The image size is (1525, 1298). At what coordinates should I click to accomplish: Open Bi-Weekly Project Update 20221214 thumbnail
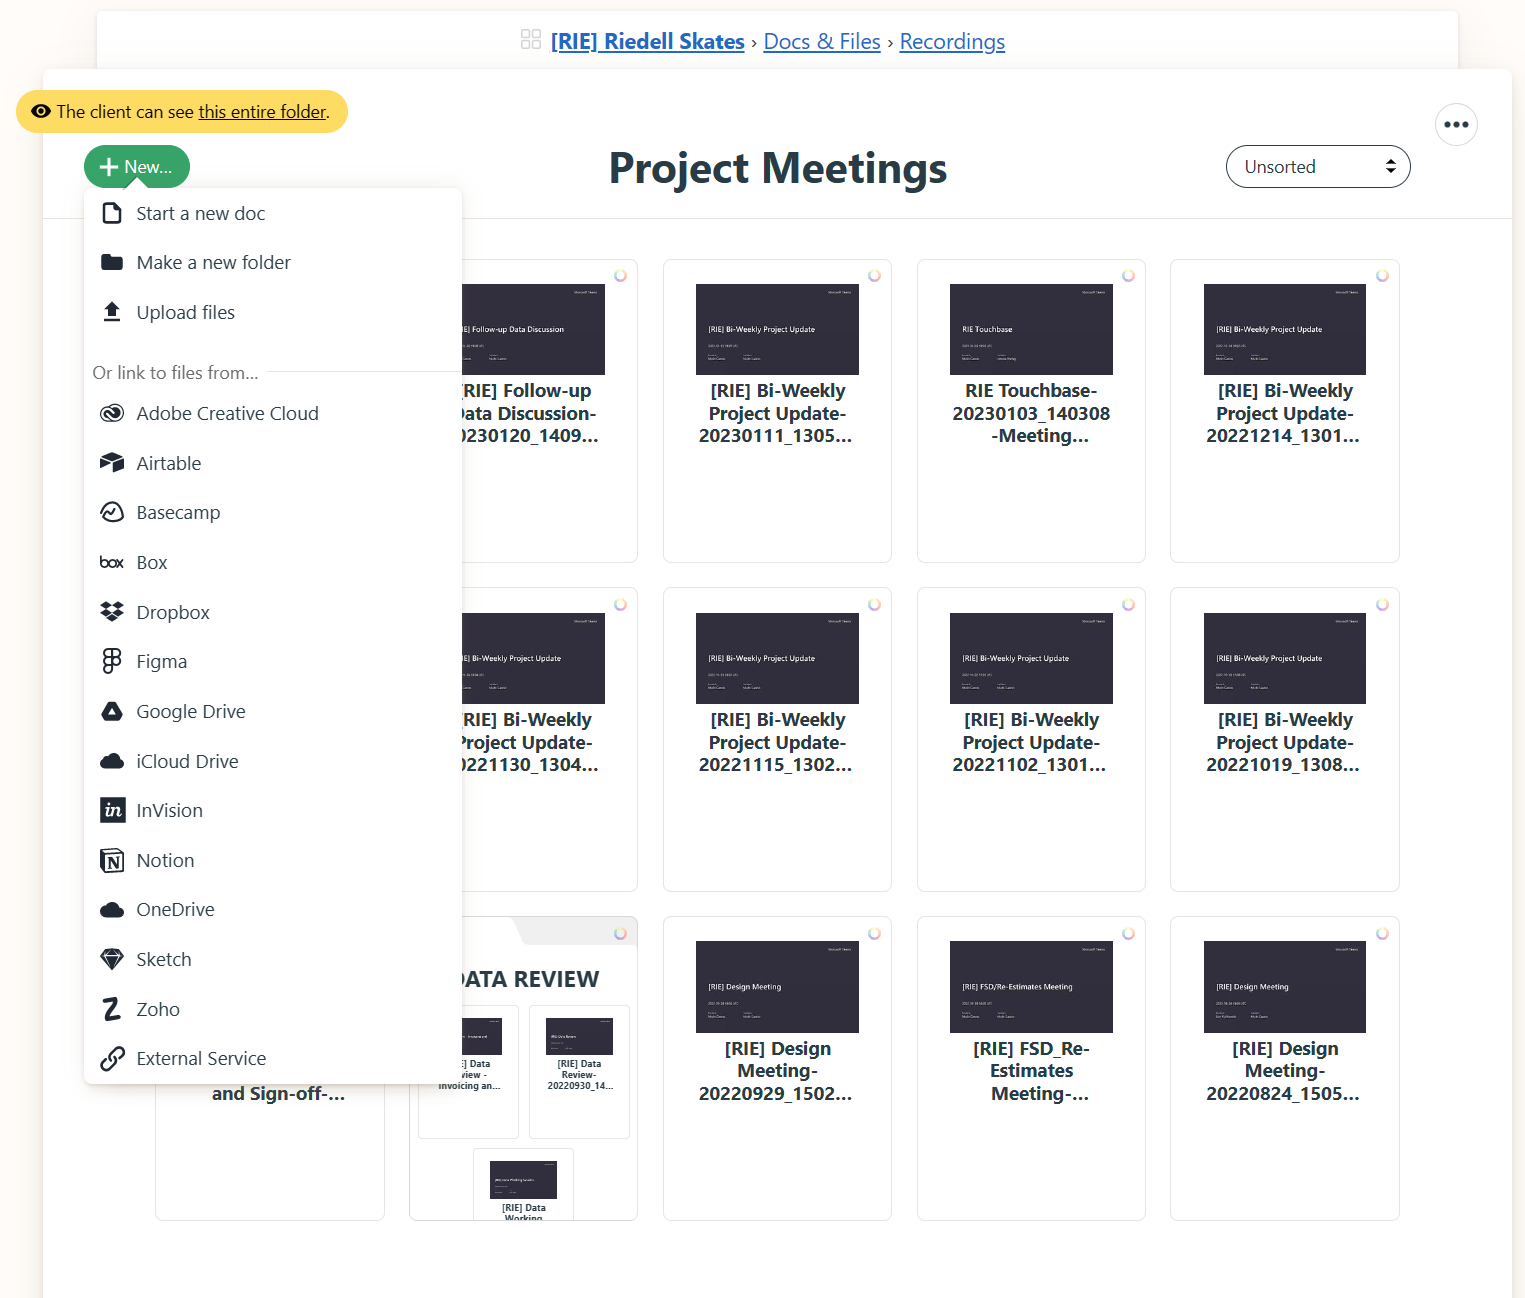(1285, 329)
